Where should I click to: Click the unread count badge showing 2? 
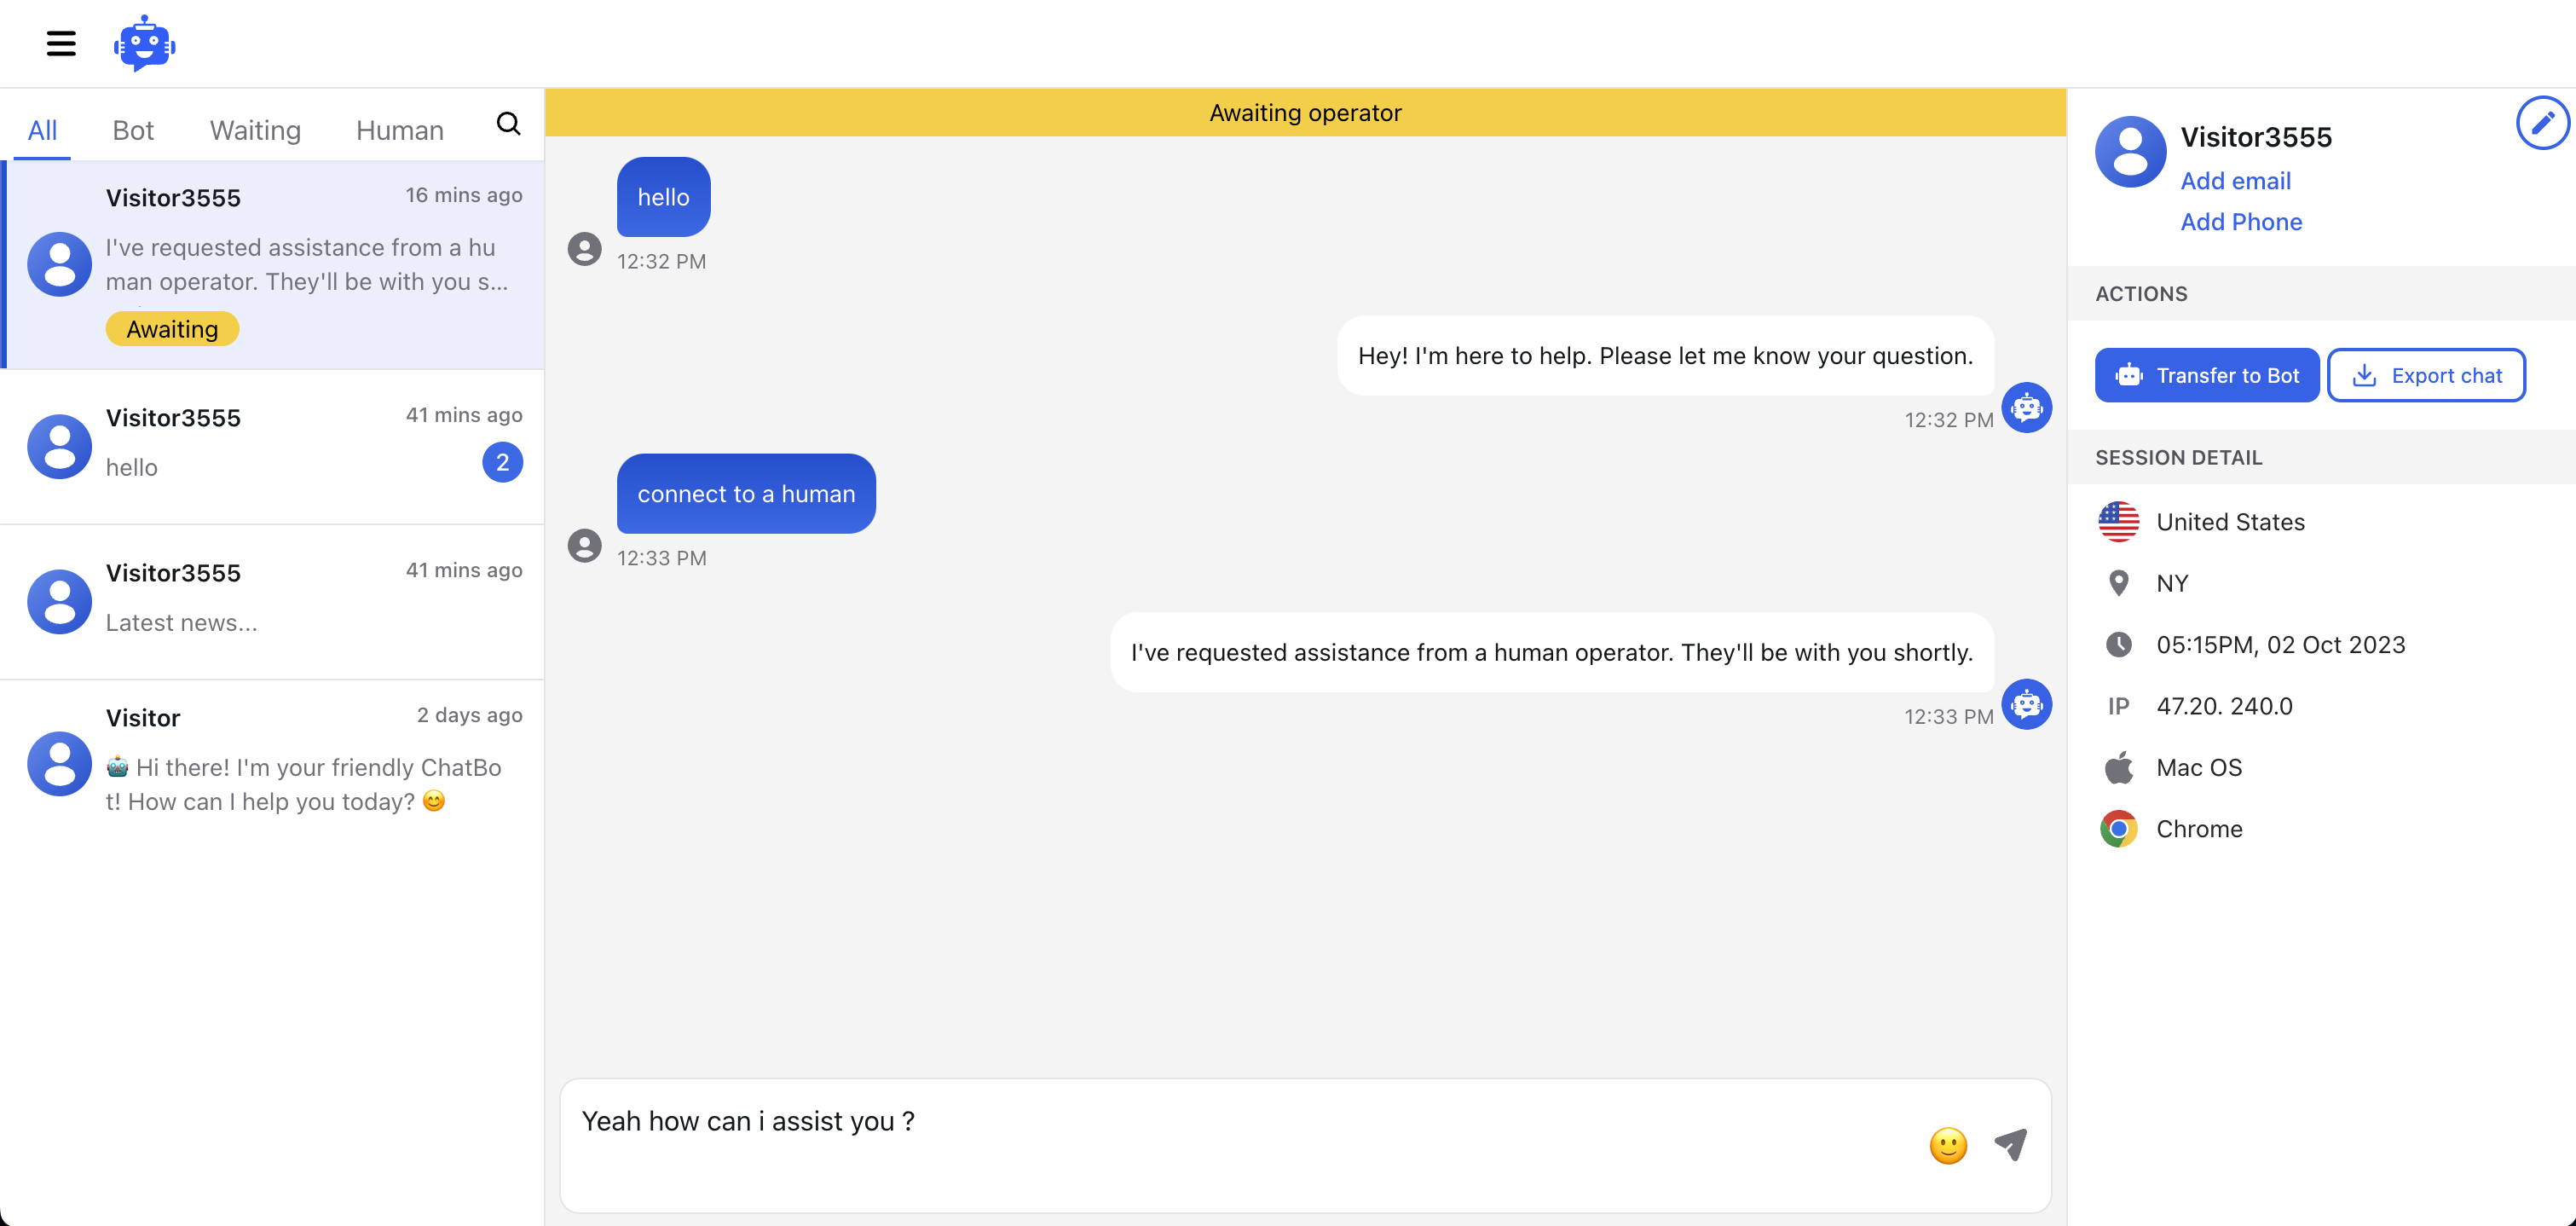(x=502, y=462)
